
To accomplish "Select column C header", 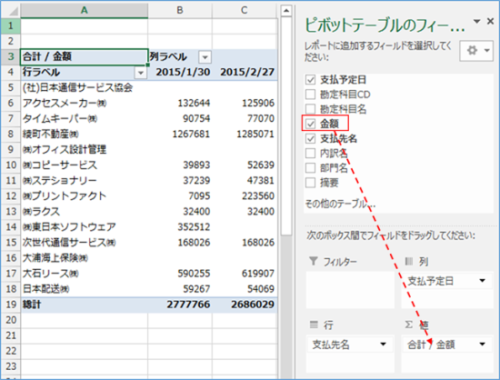I will pyautogui.click(x=244, y=10).
